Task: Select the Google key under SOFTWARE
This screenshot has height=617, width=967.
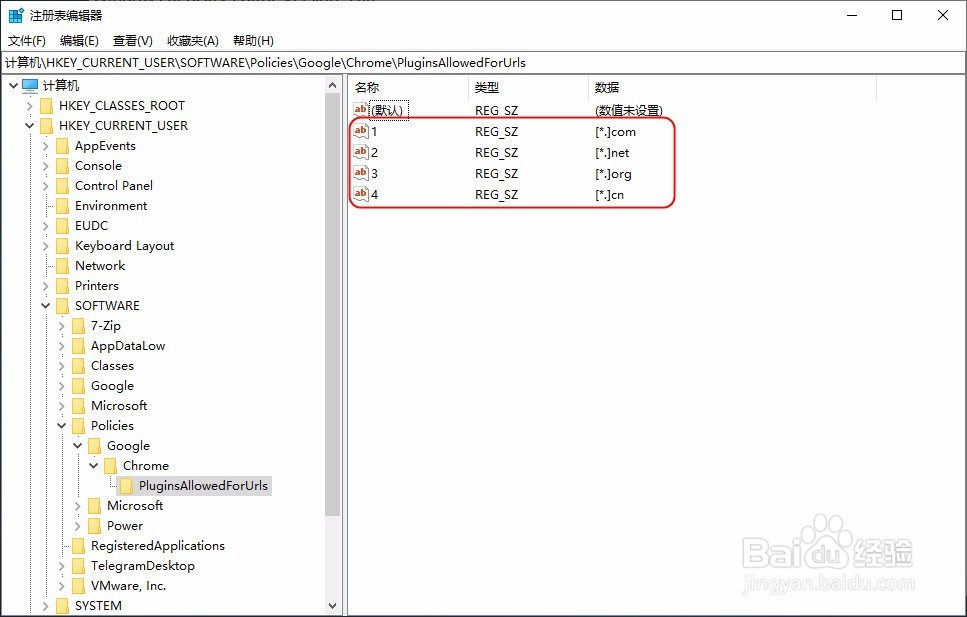Action: click(112, 386)
